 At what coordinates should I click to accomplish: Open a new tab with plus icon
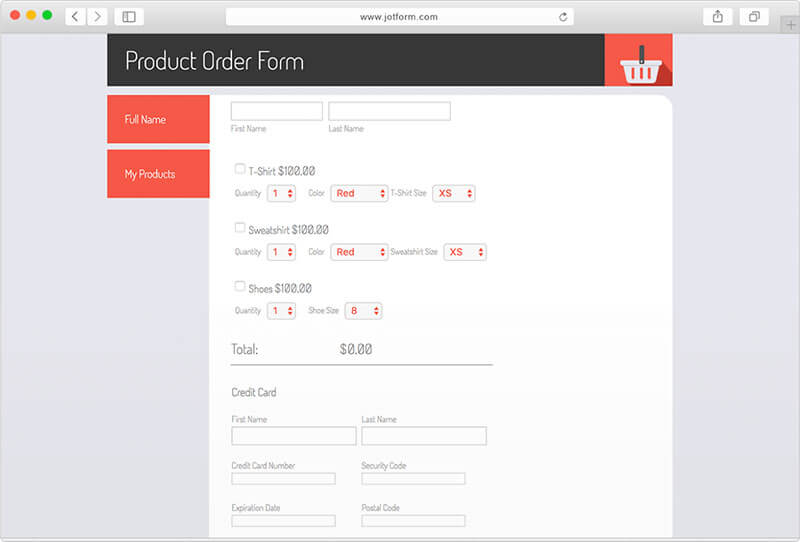790,24
